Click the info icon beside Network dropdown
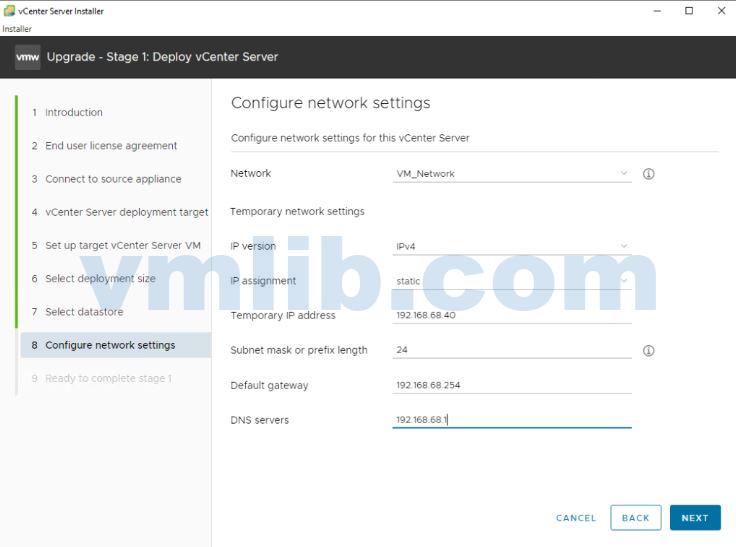The height and width of the screenshot is (547, 736). [x=648, y=174]
